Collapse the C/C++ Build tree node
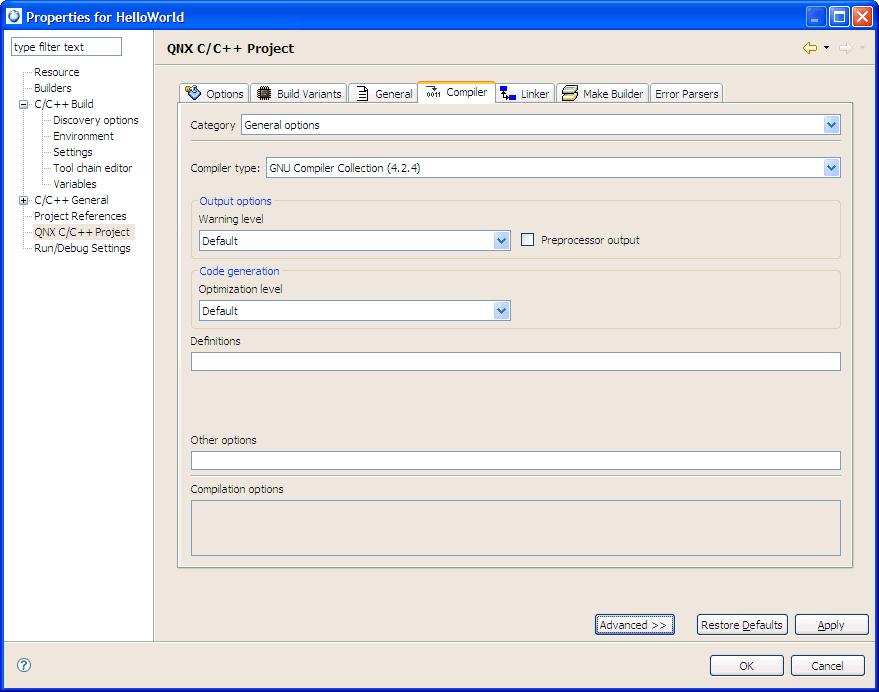This screenshot has height=692, width=879. pyautogui.click(x=24, y=104)
